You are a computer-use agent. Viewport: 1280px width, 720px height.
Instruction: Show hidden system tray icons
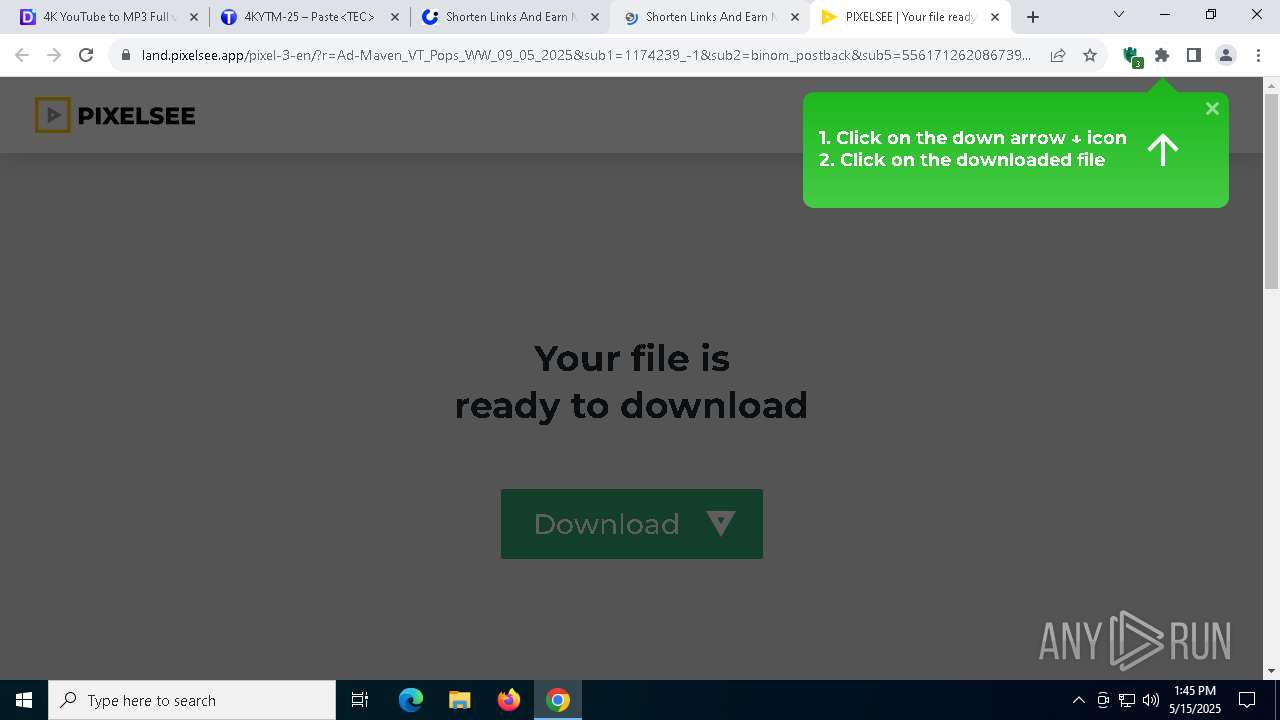click(x=1078, y=700)
